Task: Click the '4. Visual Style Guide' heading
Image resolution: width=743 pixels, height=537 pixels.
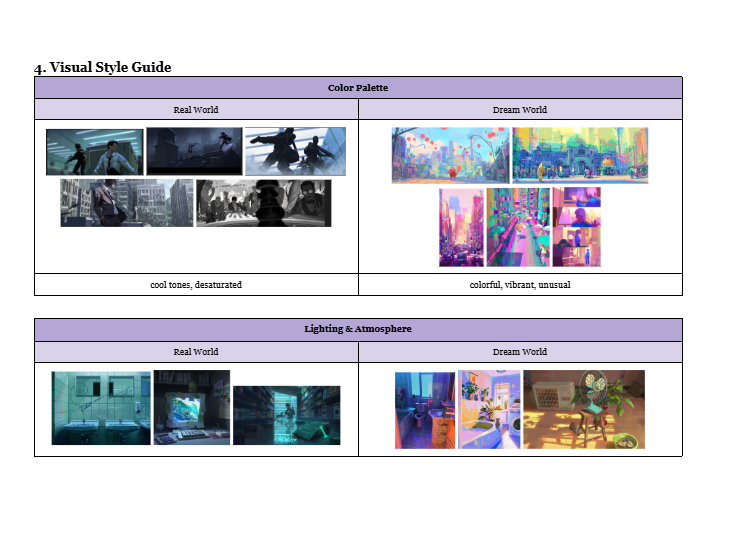Action: [x=103, y=67]
